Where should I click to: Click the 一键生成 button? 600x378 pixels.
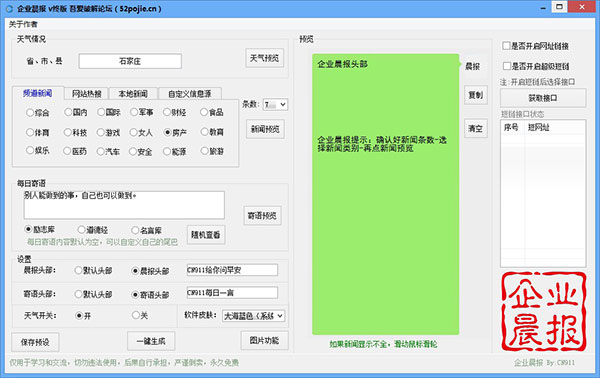coord(151,341)
